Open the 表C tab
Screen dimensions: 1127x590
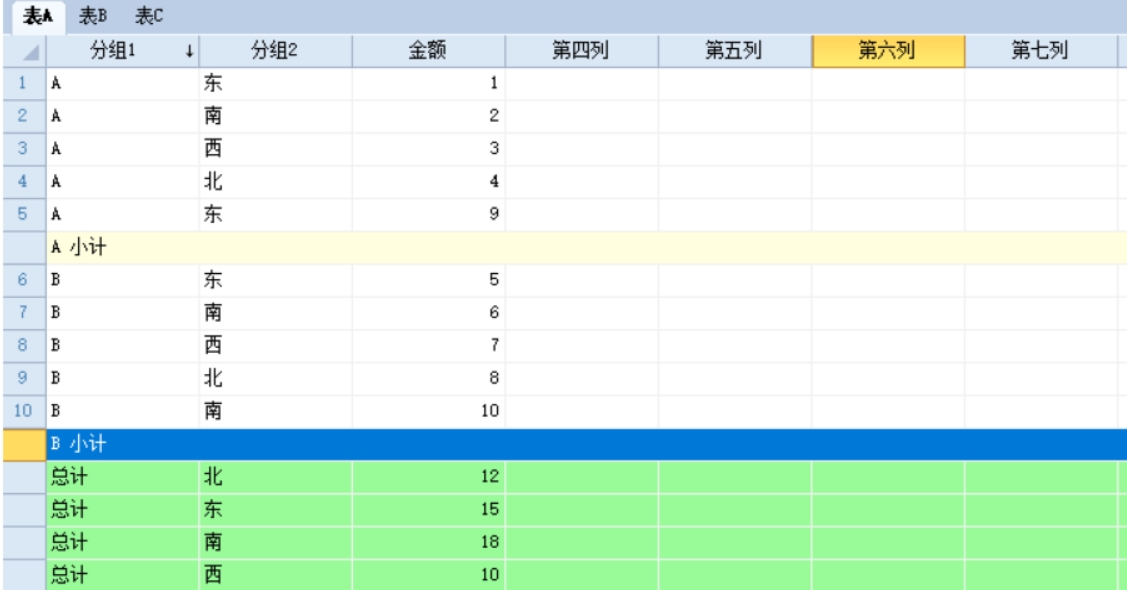pyautogui.click(x=150, y=17)
